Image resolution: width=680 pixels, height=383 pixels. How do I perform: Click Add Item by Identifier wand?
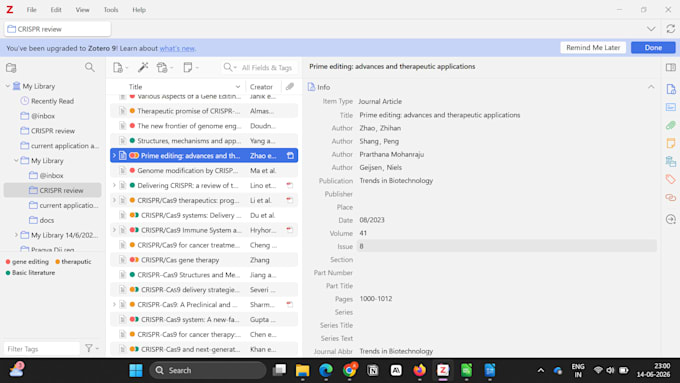[143, 67]
